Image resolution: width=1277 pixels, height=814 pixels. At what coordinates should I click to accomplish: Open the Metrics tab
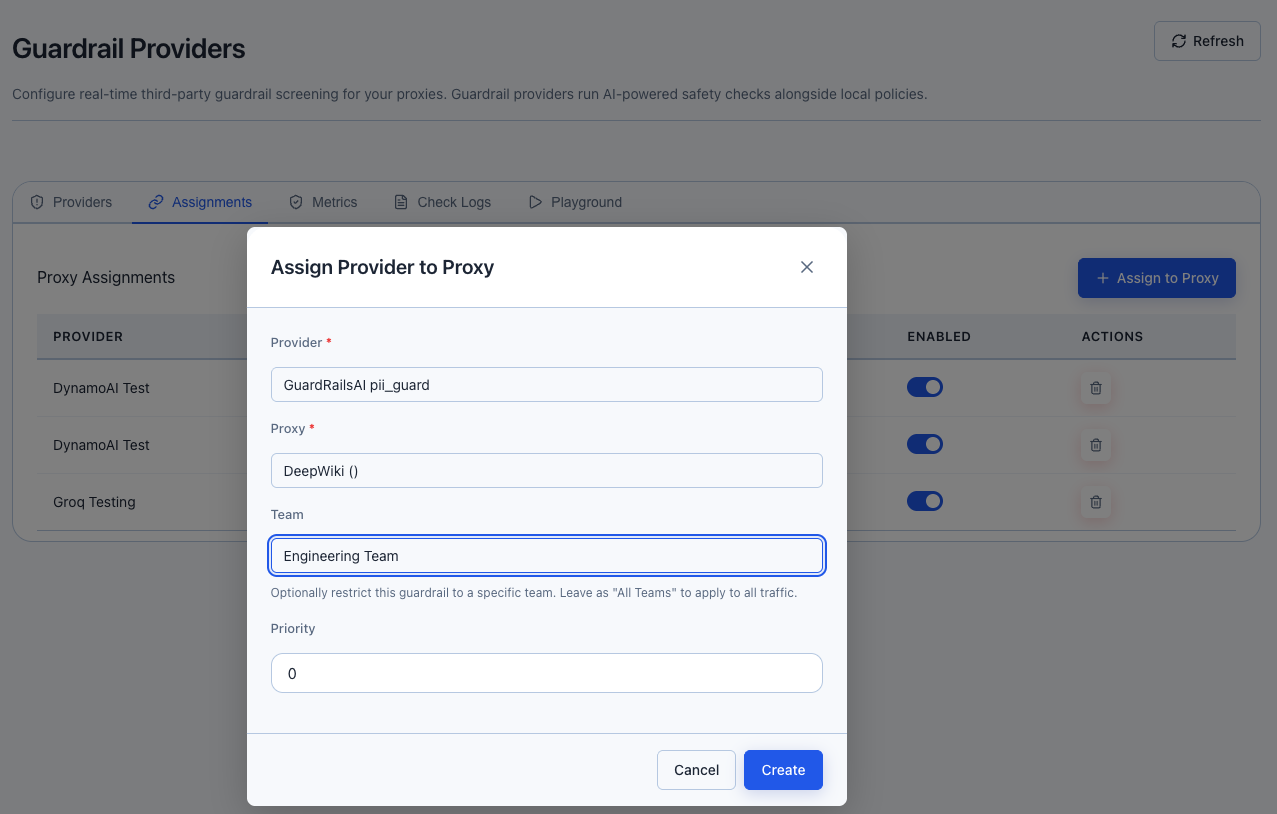(323, 202)
